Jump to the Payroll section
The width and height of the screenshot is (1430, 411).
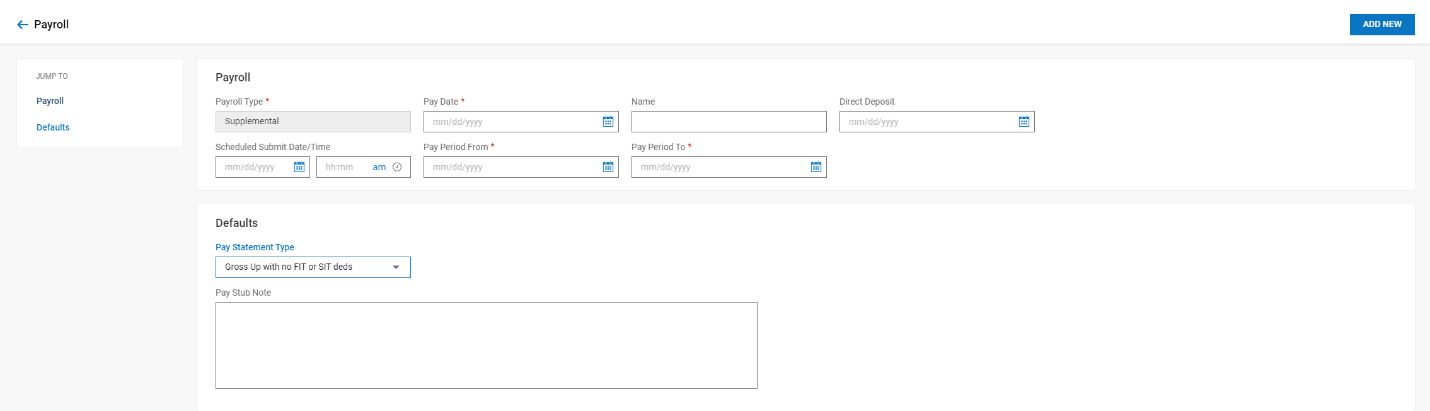pos(50,101)
